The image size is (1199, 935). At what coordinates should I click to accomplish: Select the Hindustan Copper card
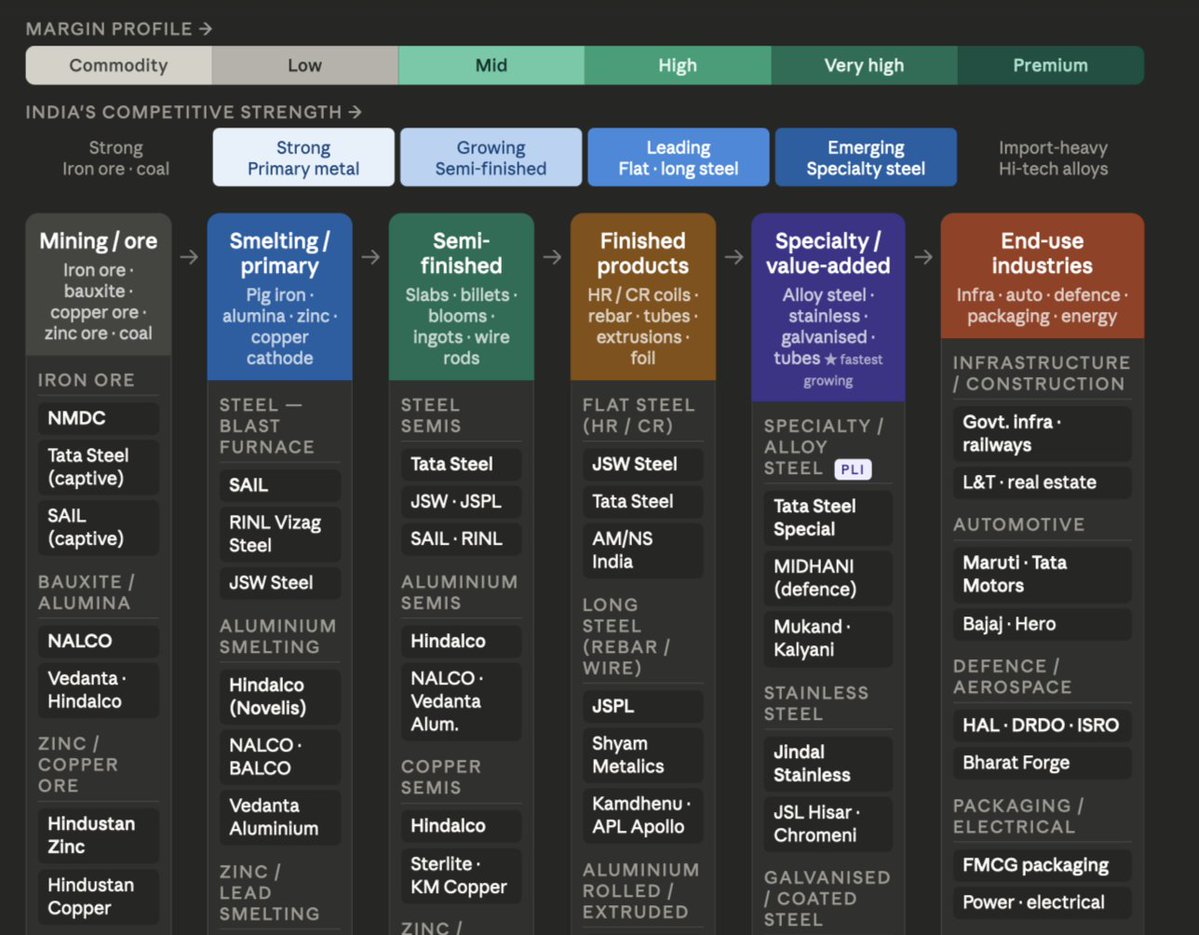click(x=99, y=897)
